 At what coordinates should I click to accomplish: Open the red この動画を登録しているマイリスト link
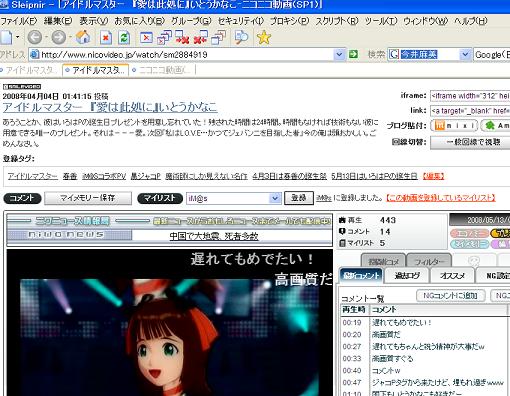pyautogui.click(x=441, y=198)
